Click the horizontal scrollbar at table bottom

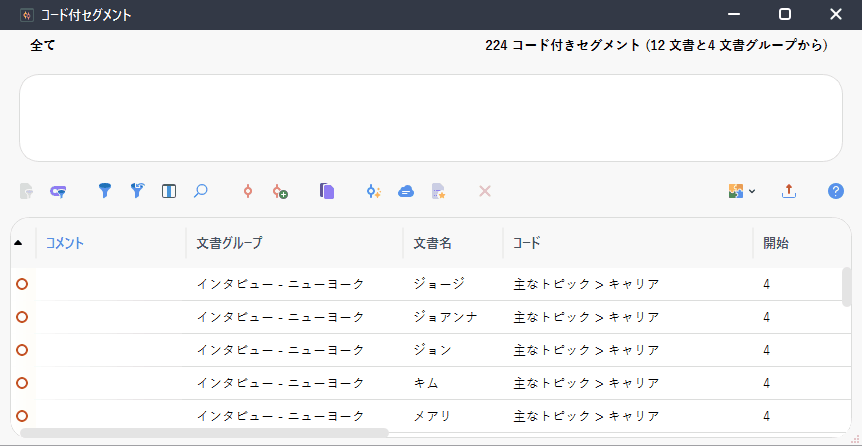point(204,433)
